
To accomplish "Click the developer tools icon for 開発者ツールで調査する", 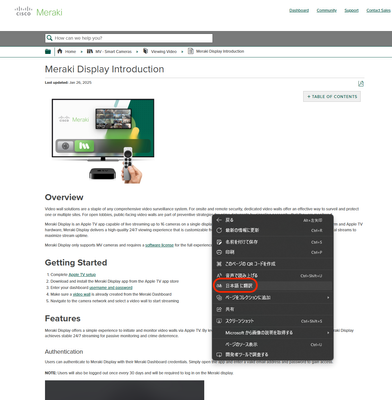I will [x=219, y=355].
